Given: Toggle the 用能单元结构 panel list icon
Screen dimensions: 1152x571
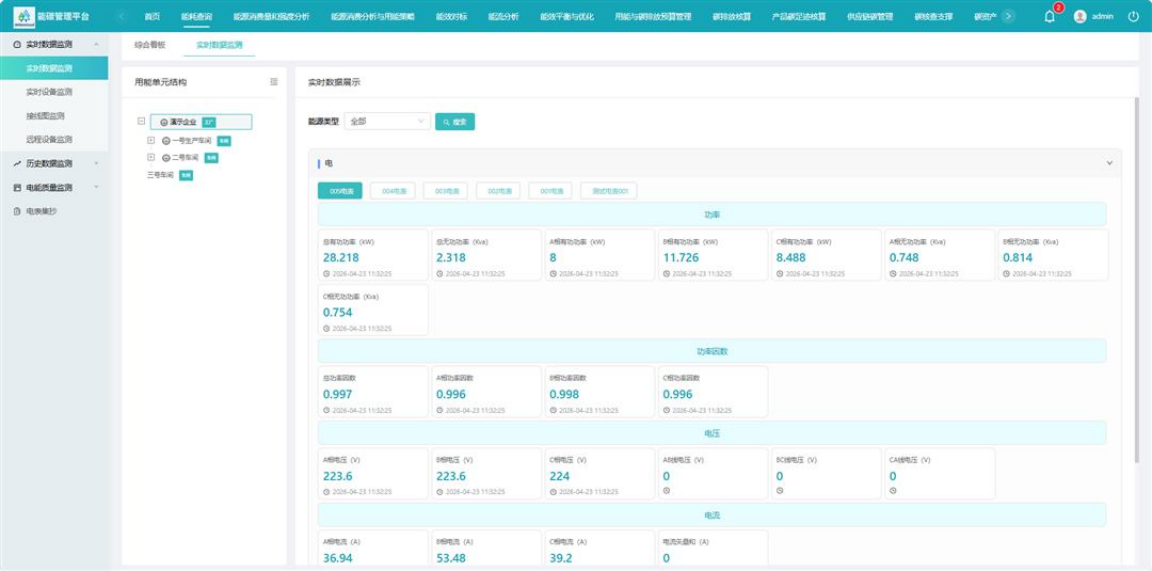Looking at the screenshot, I should point(274,82).
